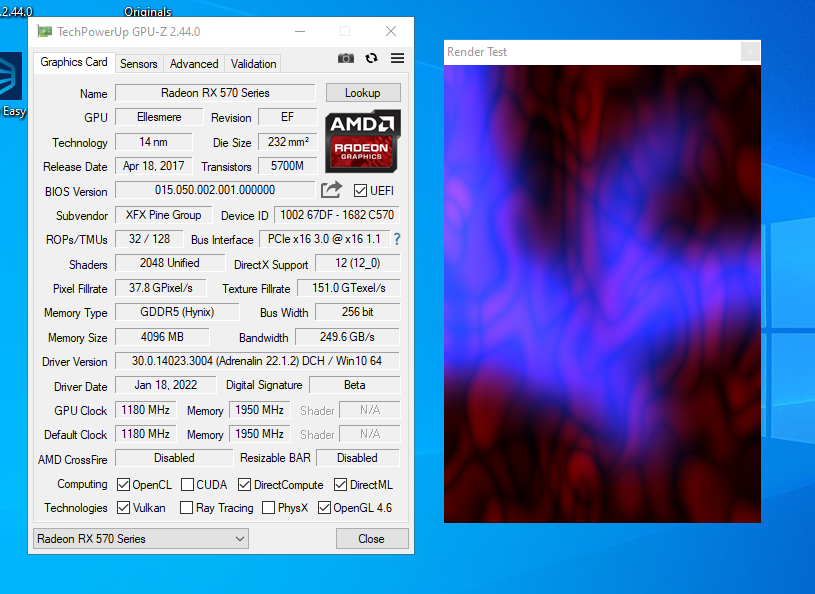Screen dimensions: 815x594
Task: Click the Subvendor value XFX Pine Group
Action: click(163, 215)
